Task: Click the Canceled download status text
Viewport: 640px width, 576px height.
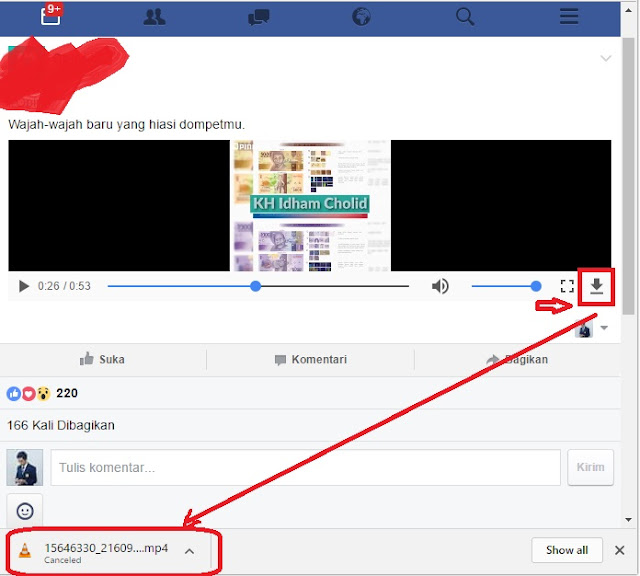Action: click(62, 560)
